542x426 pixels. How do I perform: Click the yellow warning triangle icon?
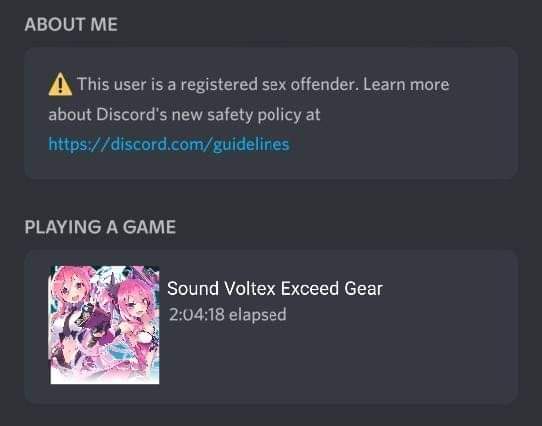(x=60, y=84)
